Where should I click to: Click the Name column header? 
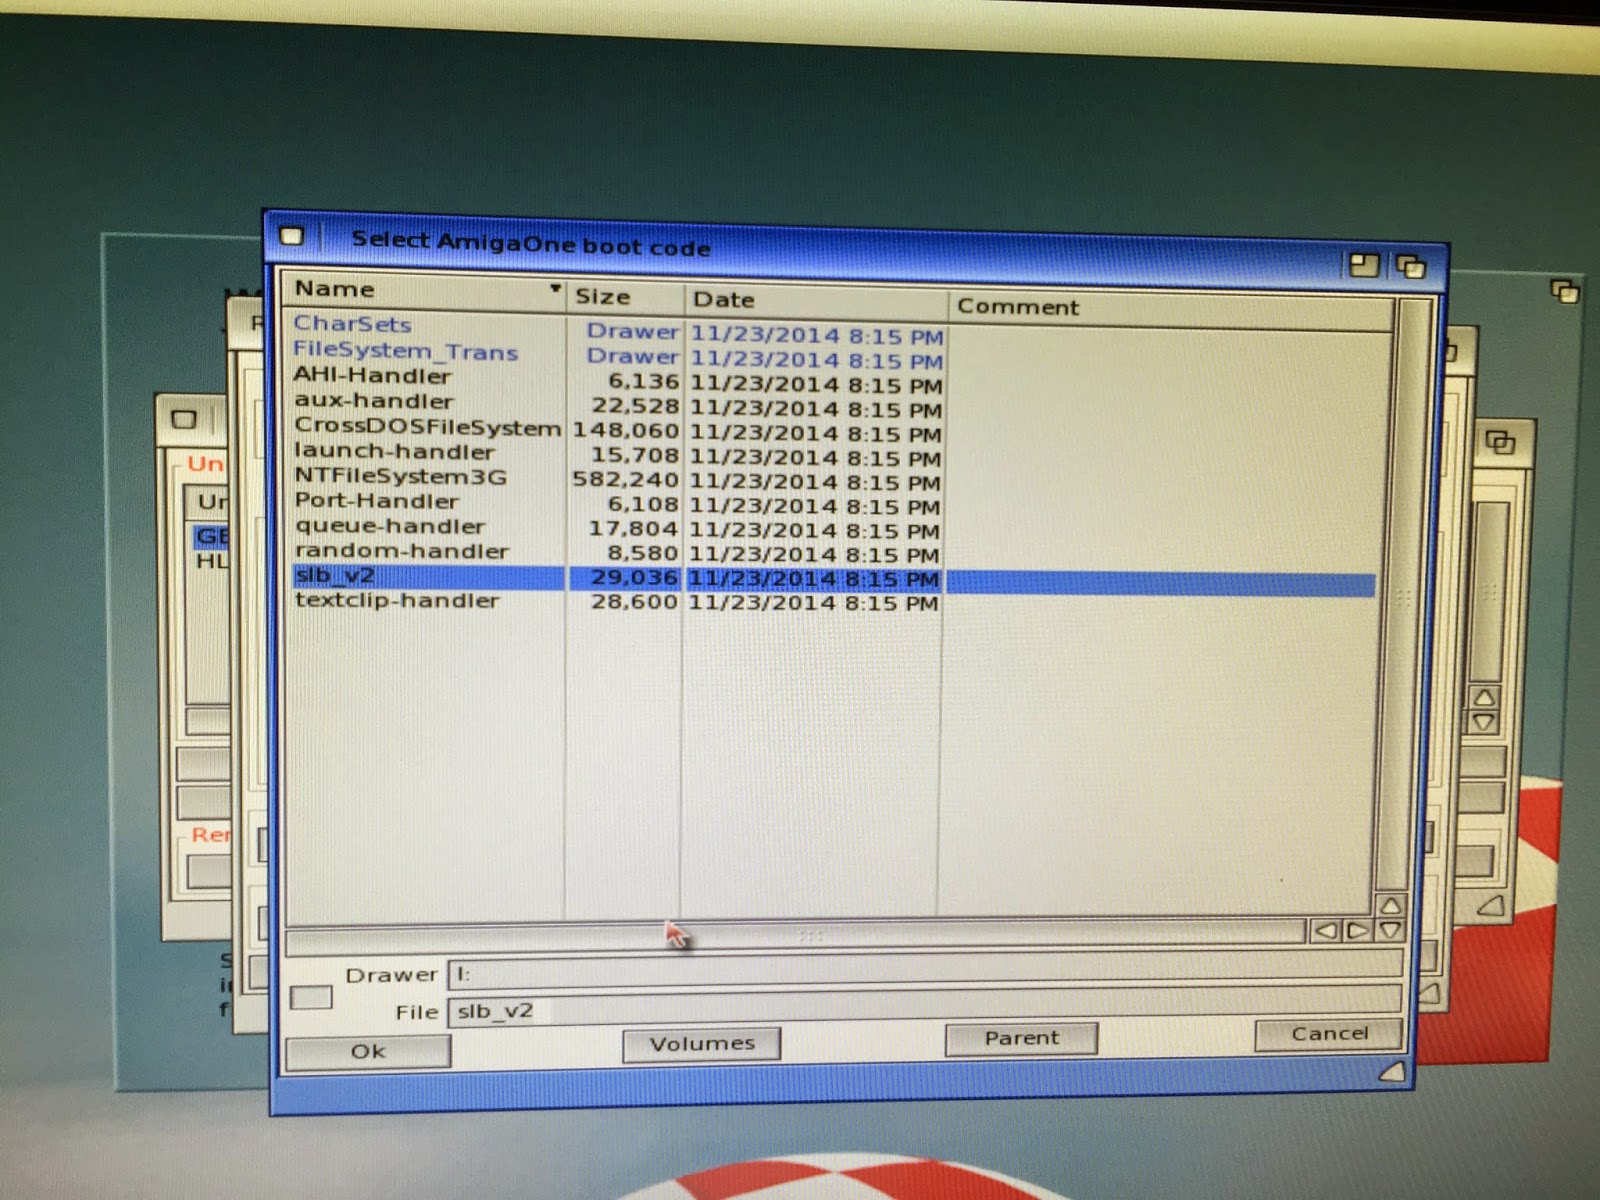[x=425, y=289]
